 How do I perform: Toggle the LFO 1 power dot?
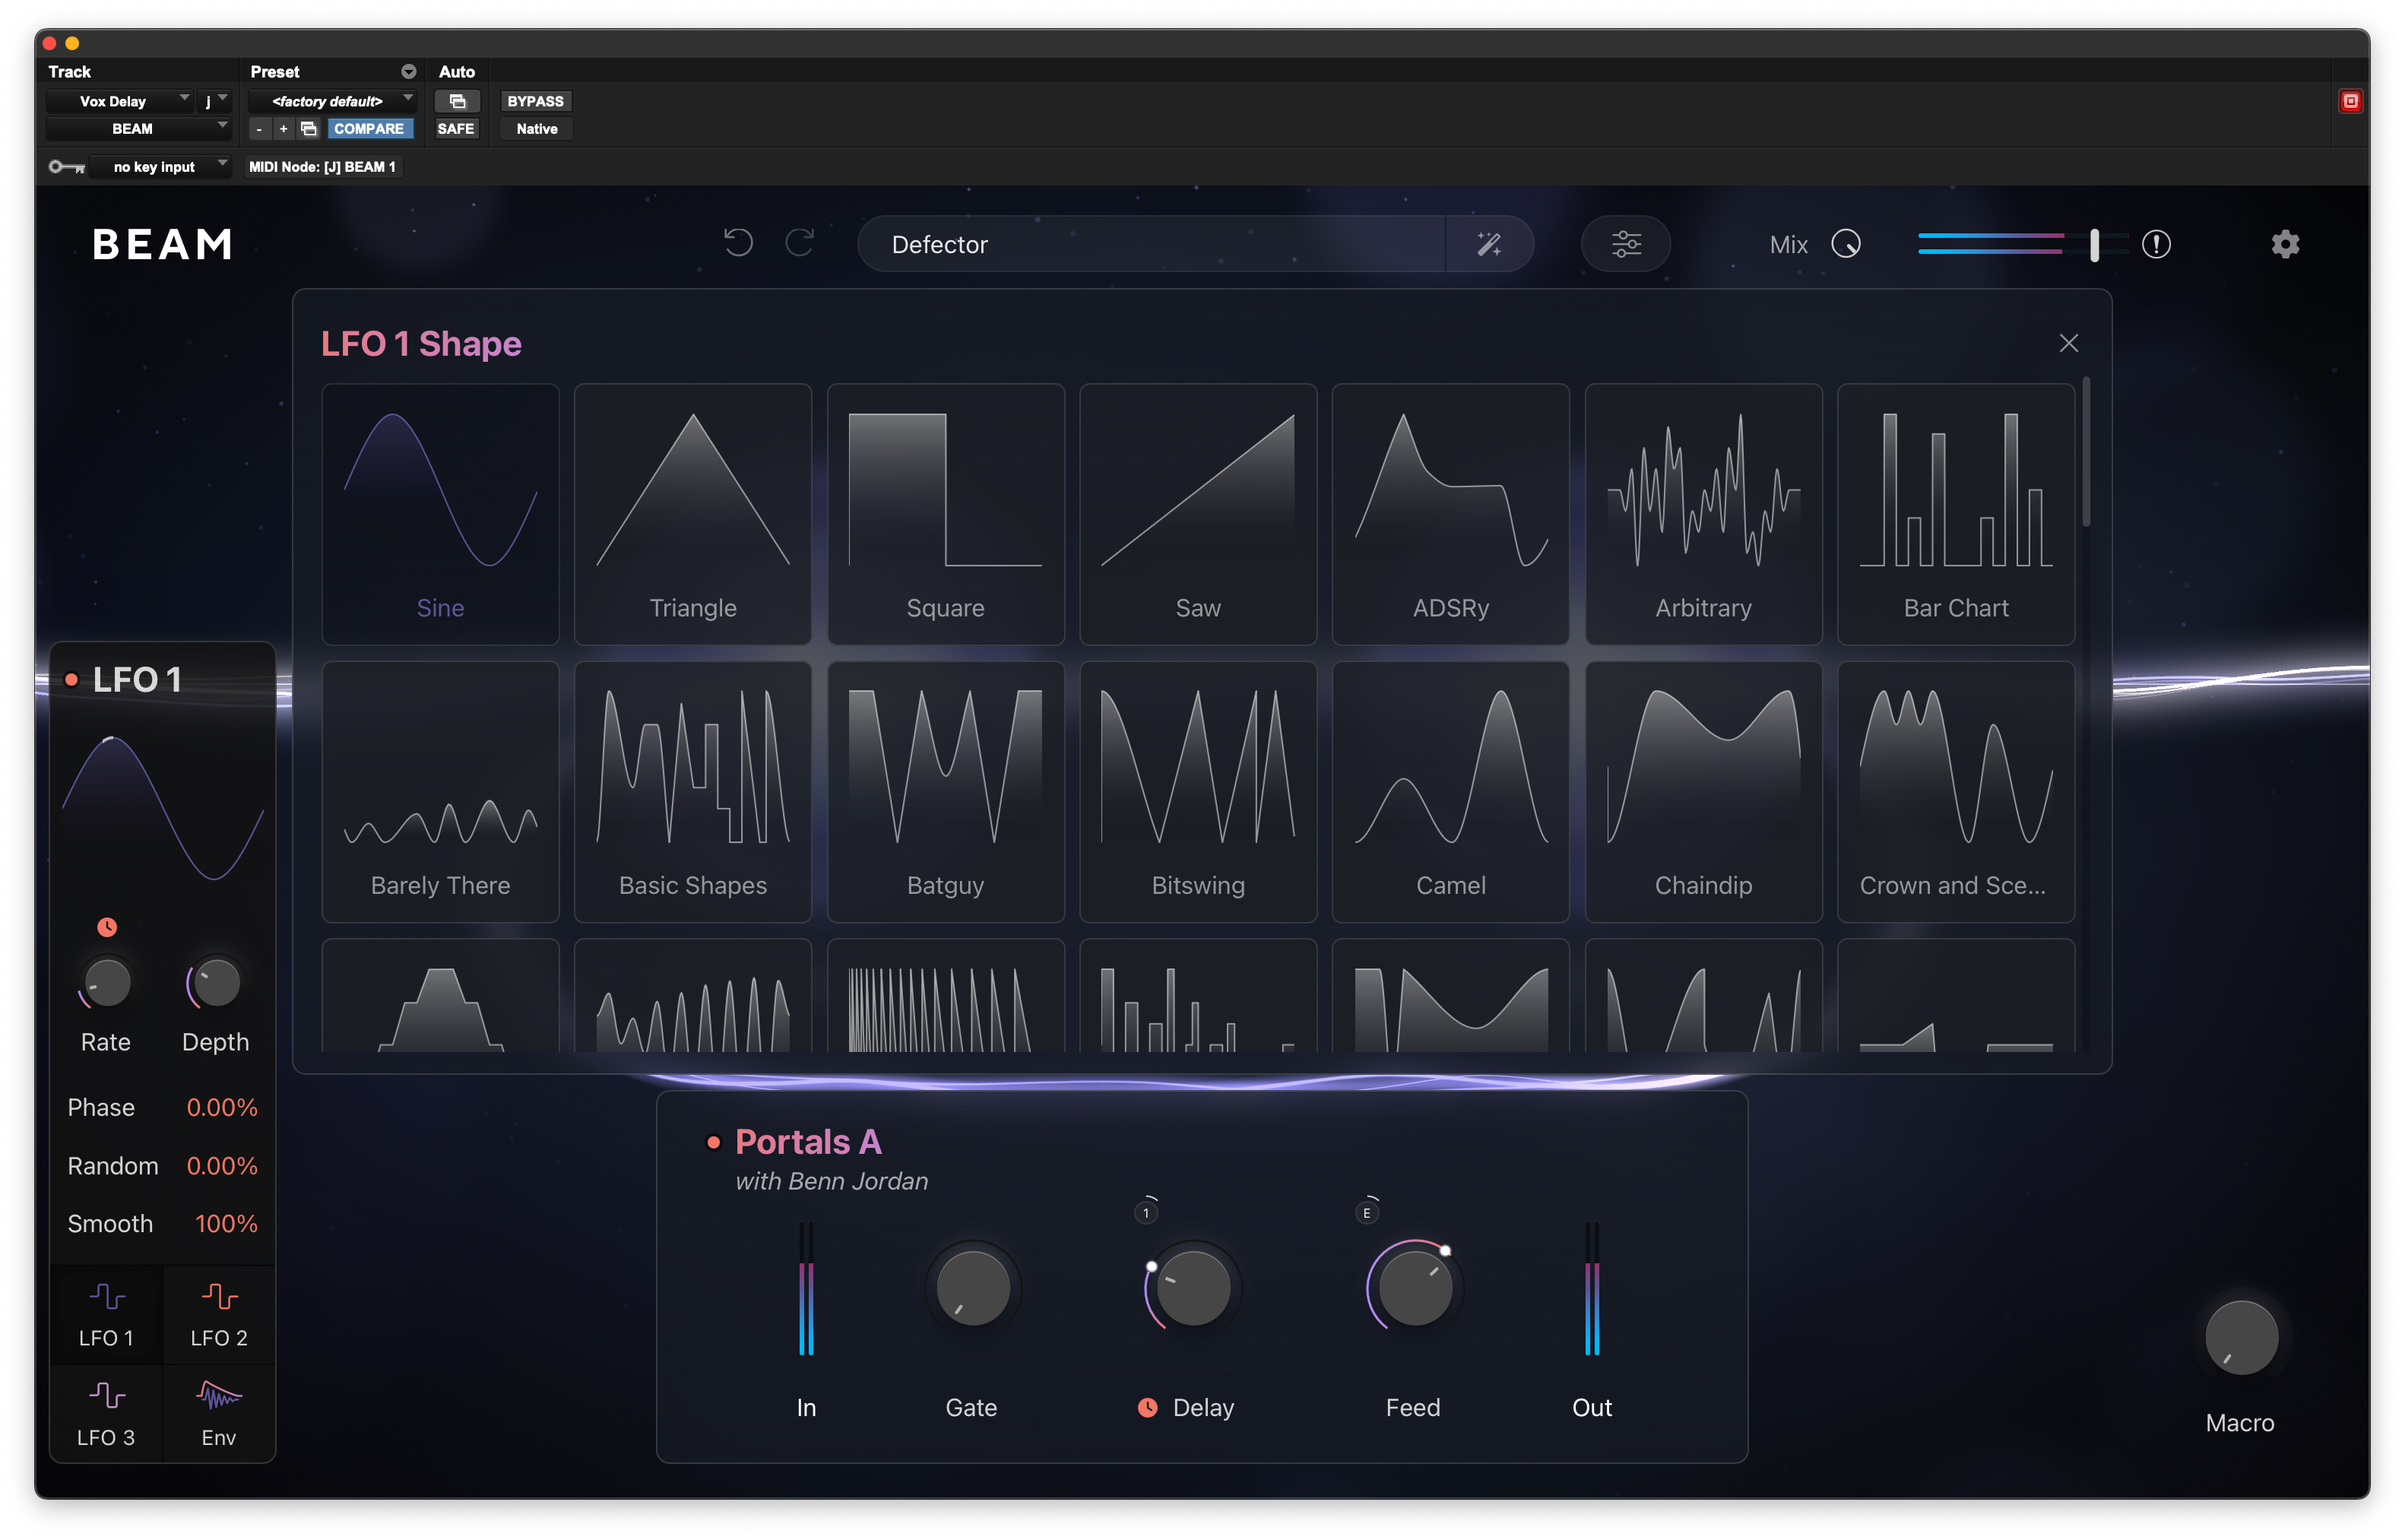click(72, 680)
